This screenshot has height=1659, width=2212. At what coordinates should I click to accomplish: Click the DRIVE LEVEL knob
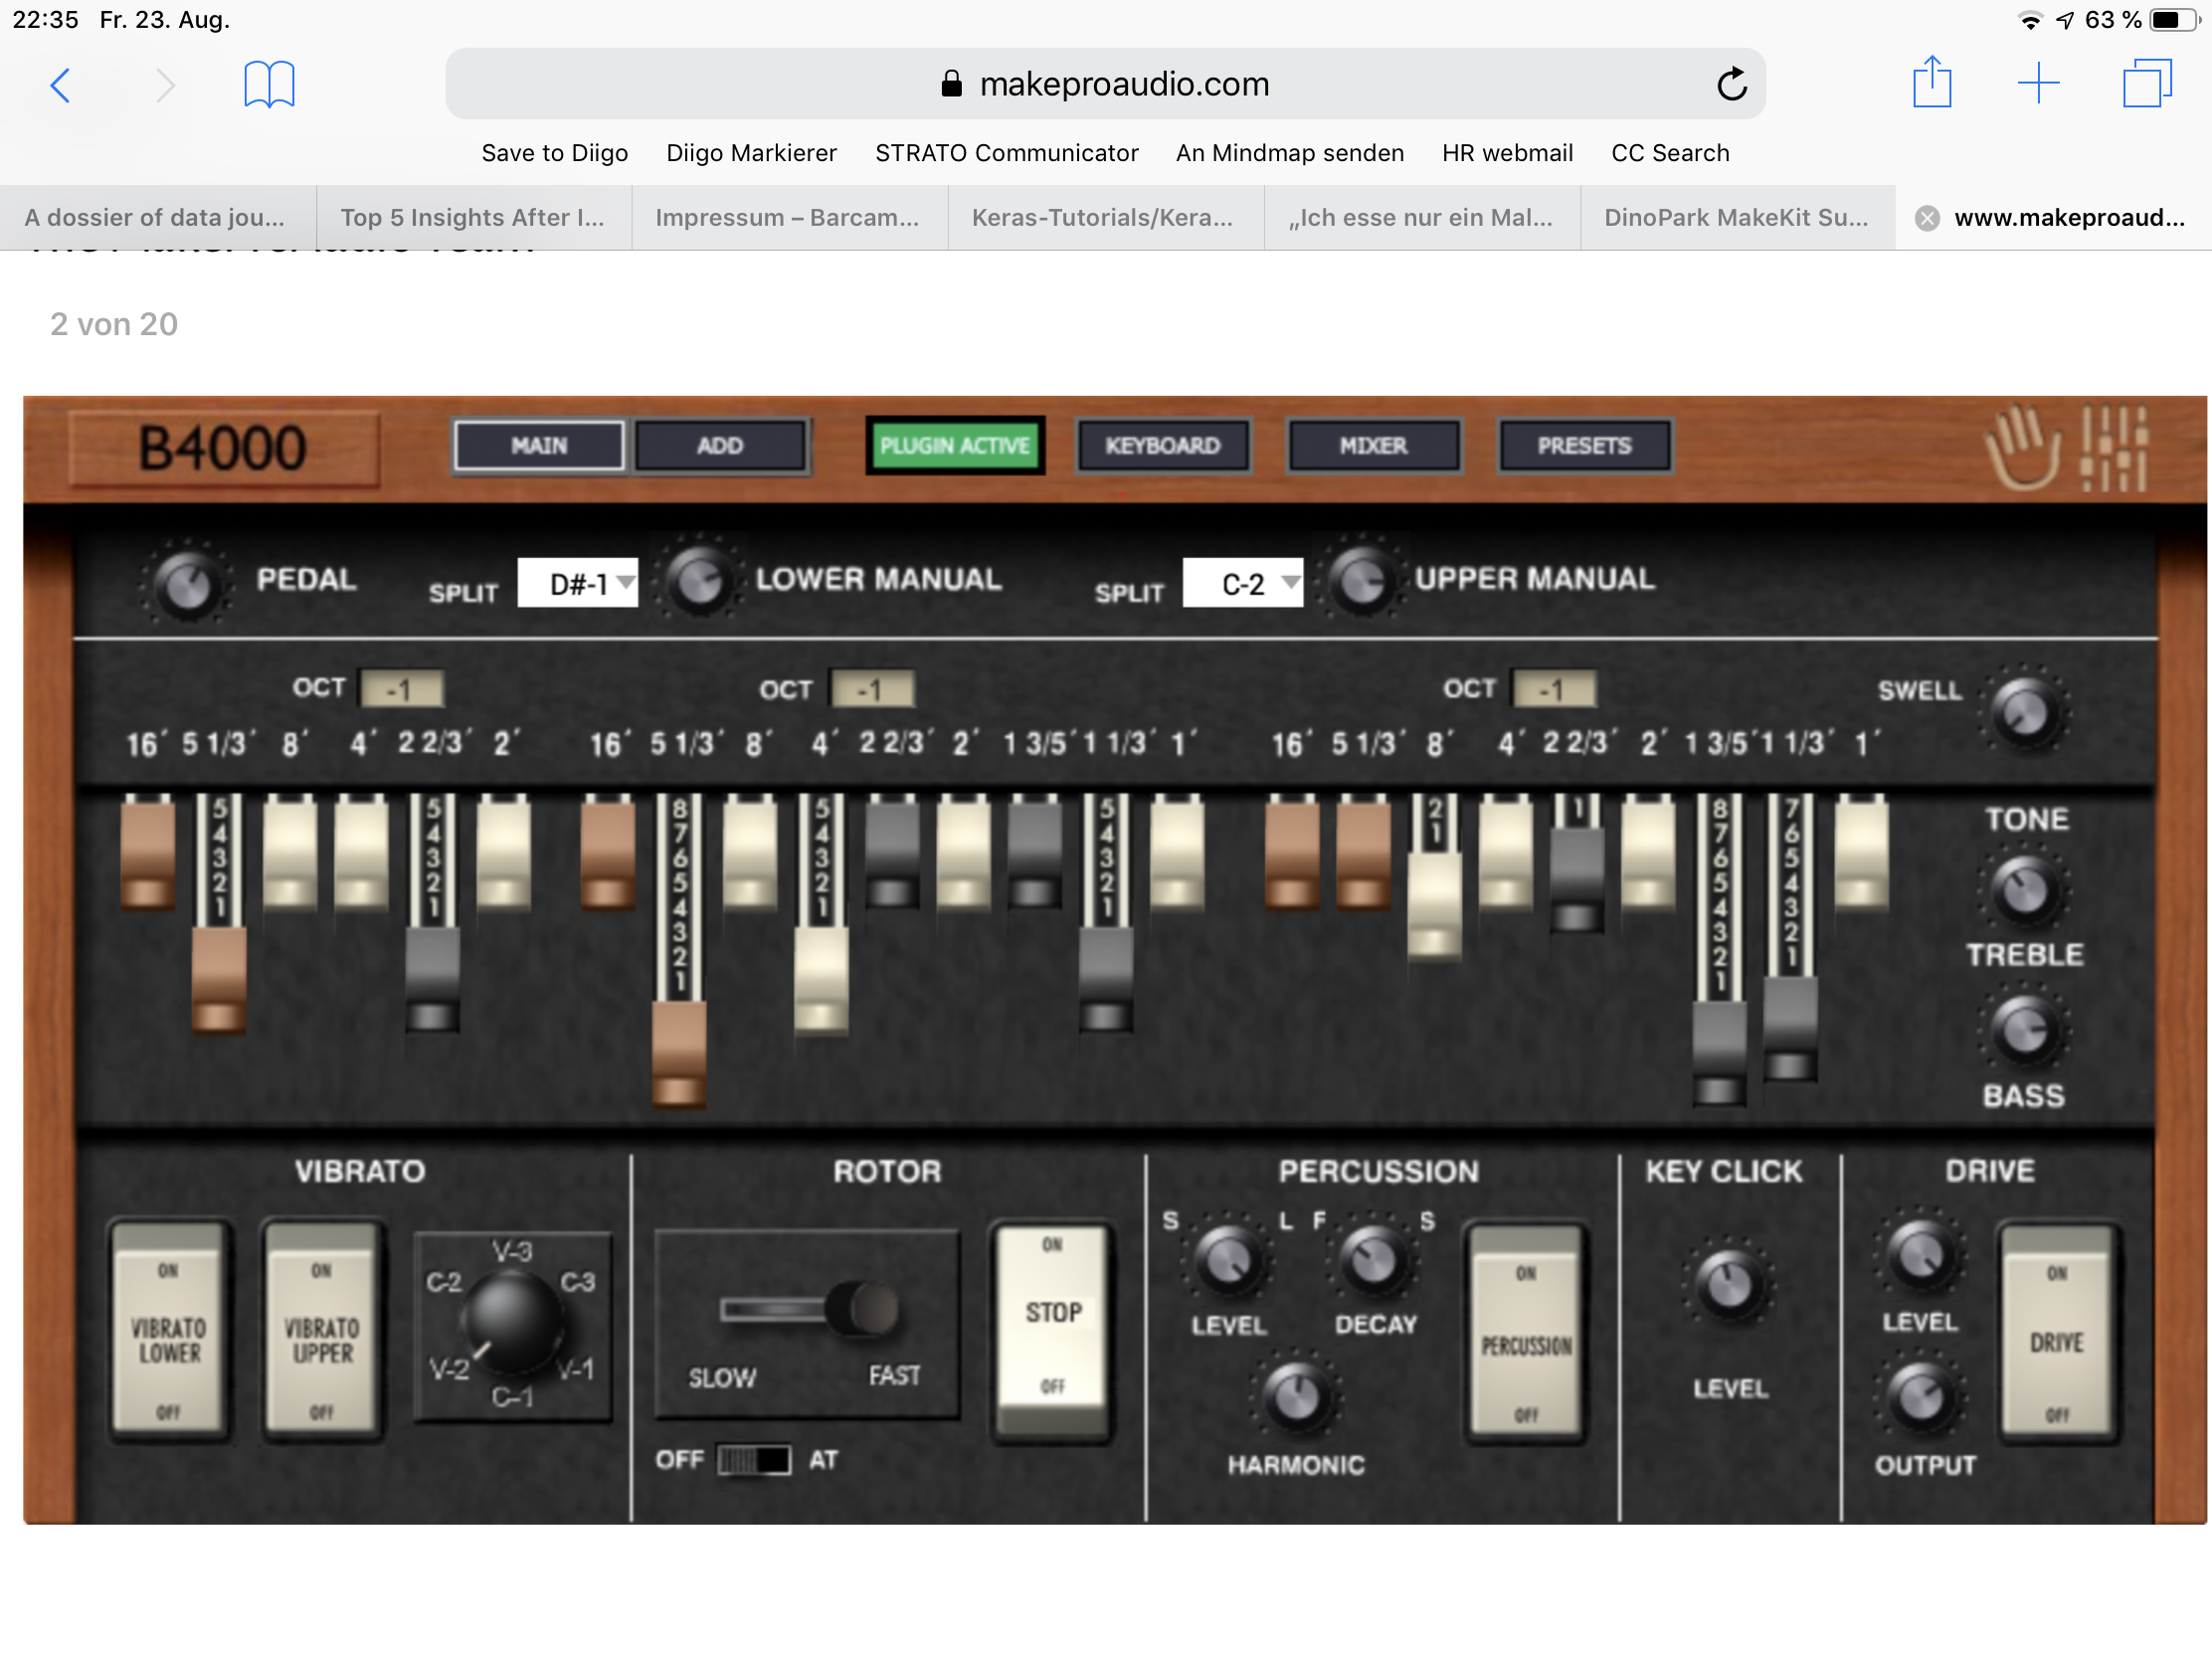1921,1256
